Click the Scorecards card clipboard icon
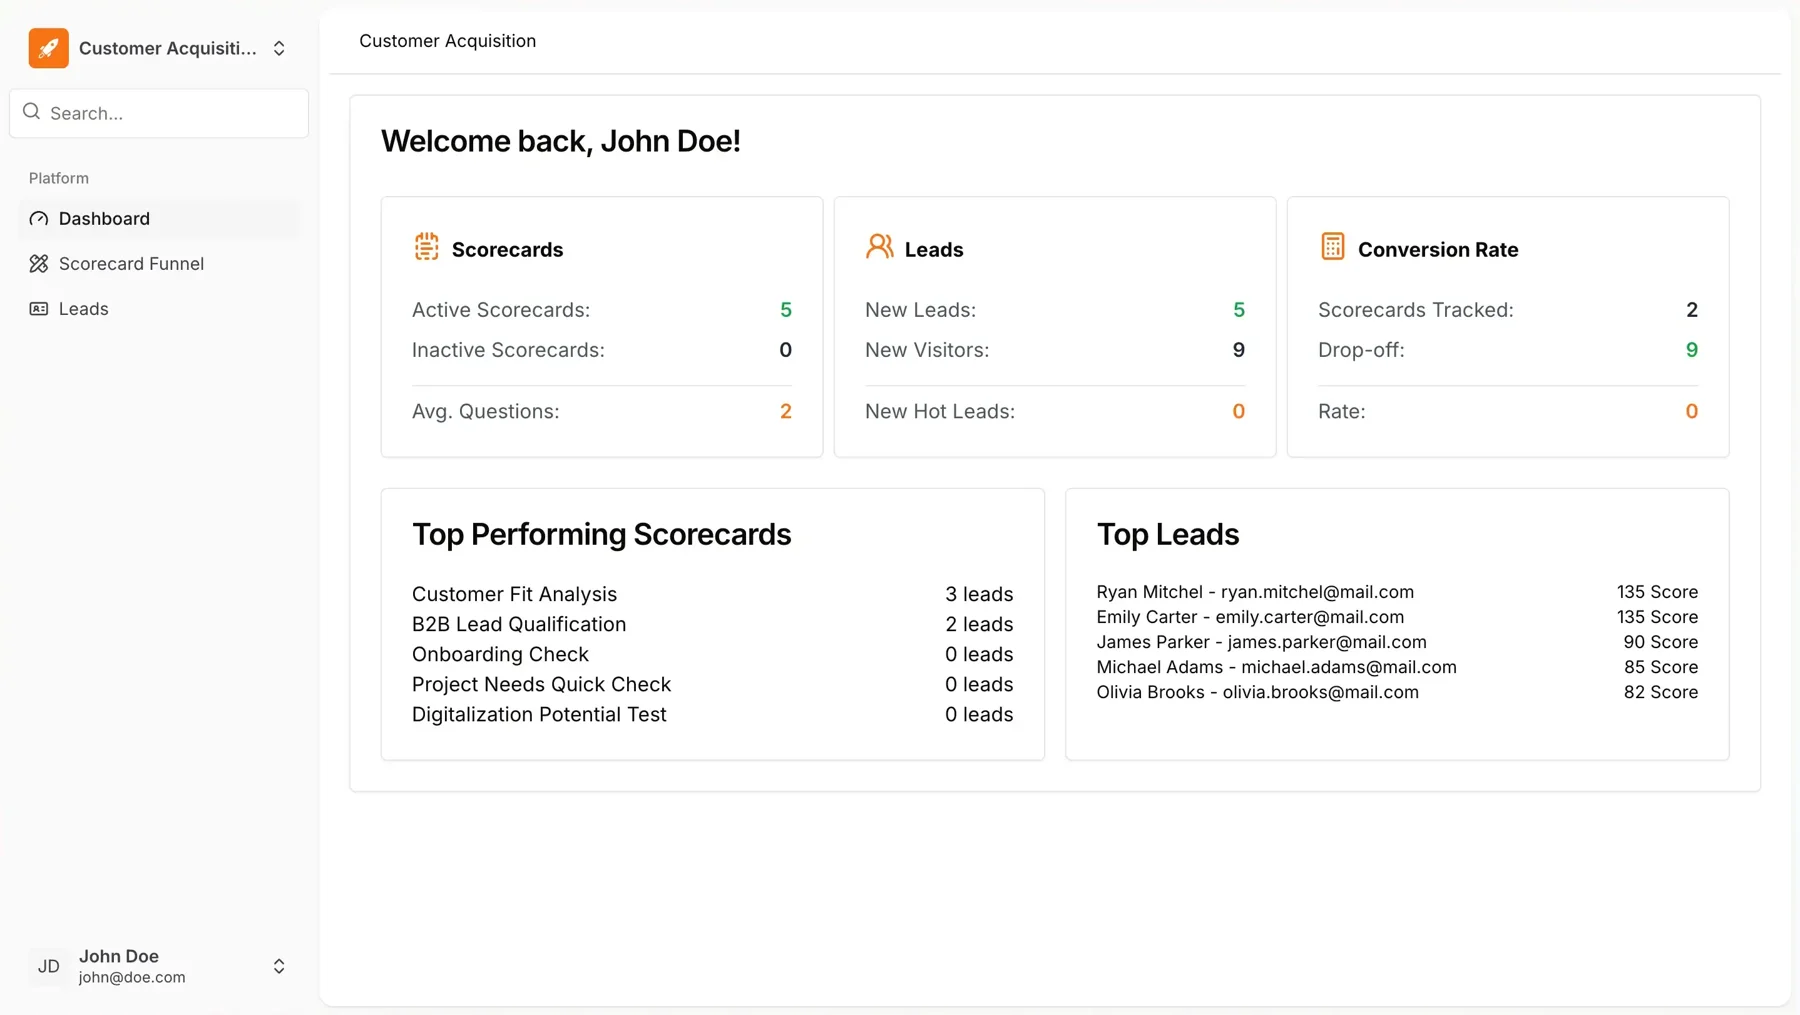Screen dimensions: 1800x1015 [427, 247]
